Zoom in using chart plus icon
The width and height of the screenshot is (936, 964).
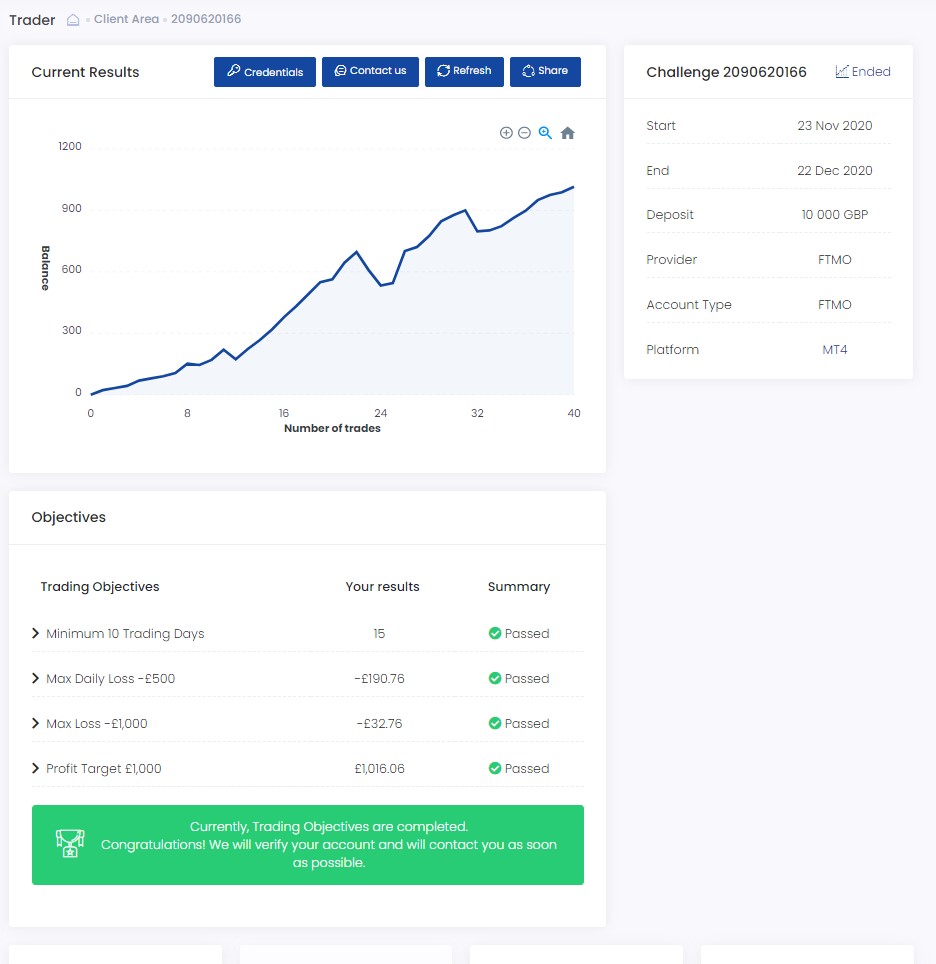pyautogui.click(x=506, y=133)
